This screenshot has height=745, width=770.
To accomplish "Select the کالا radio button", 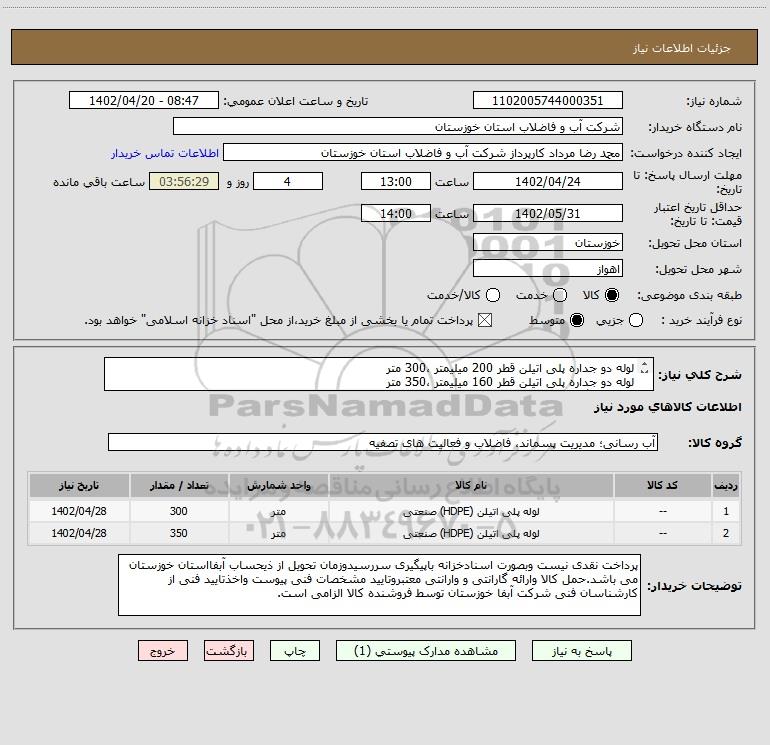I will tap(612, 295).
